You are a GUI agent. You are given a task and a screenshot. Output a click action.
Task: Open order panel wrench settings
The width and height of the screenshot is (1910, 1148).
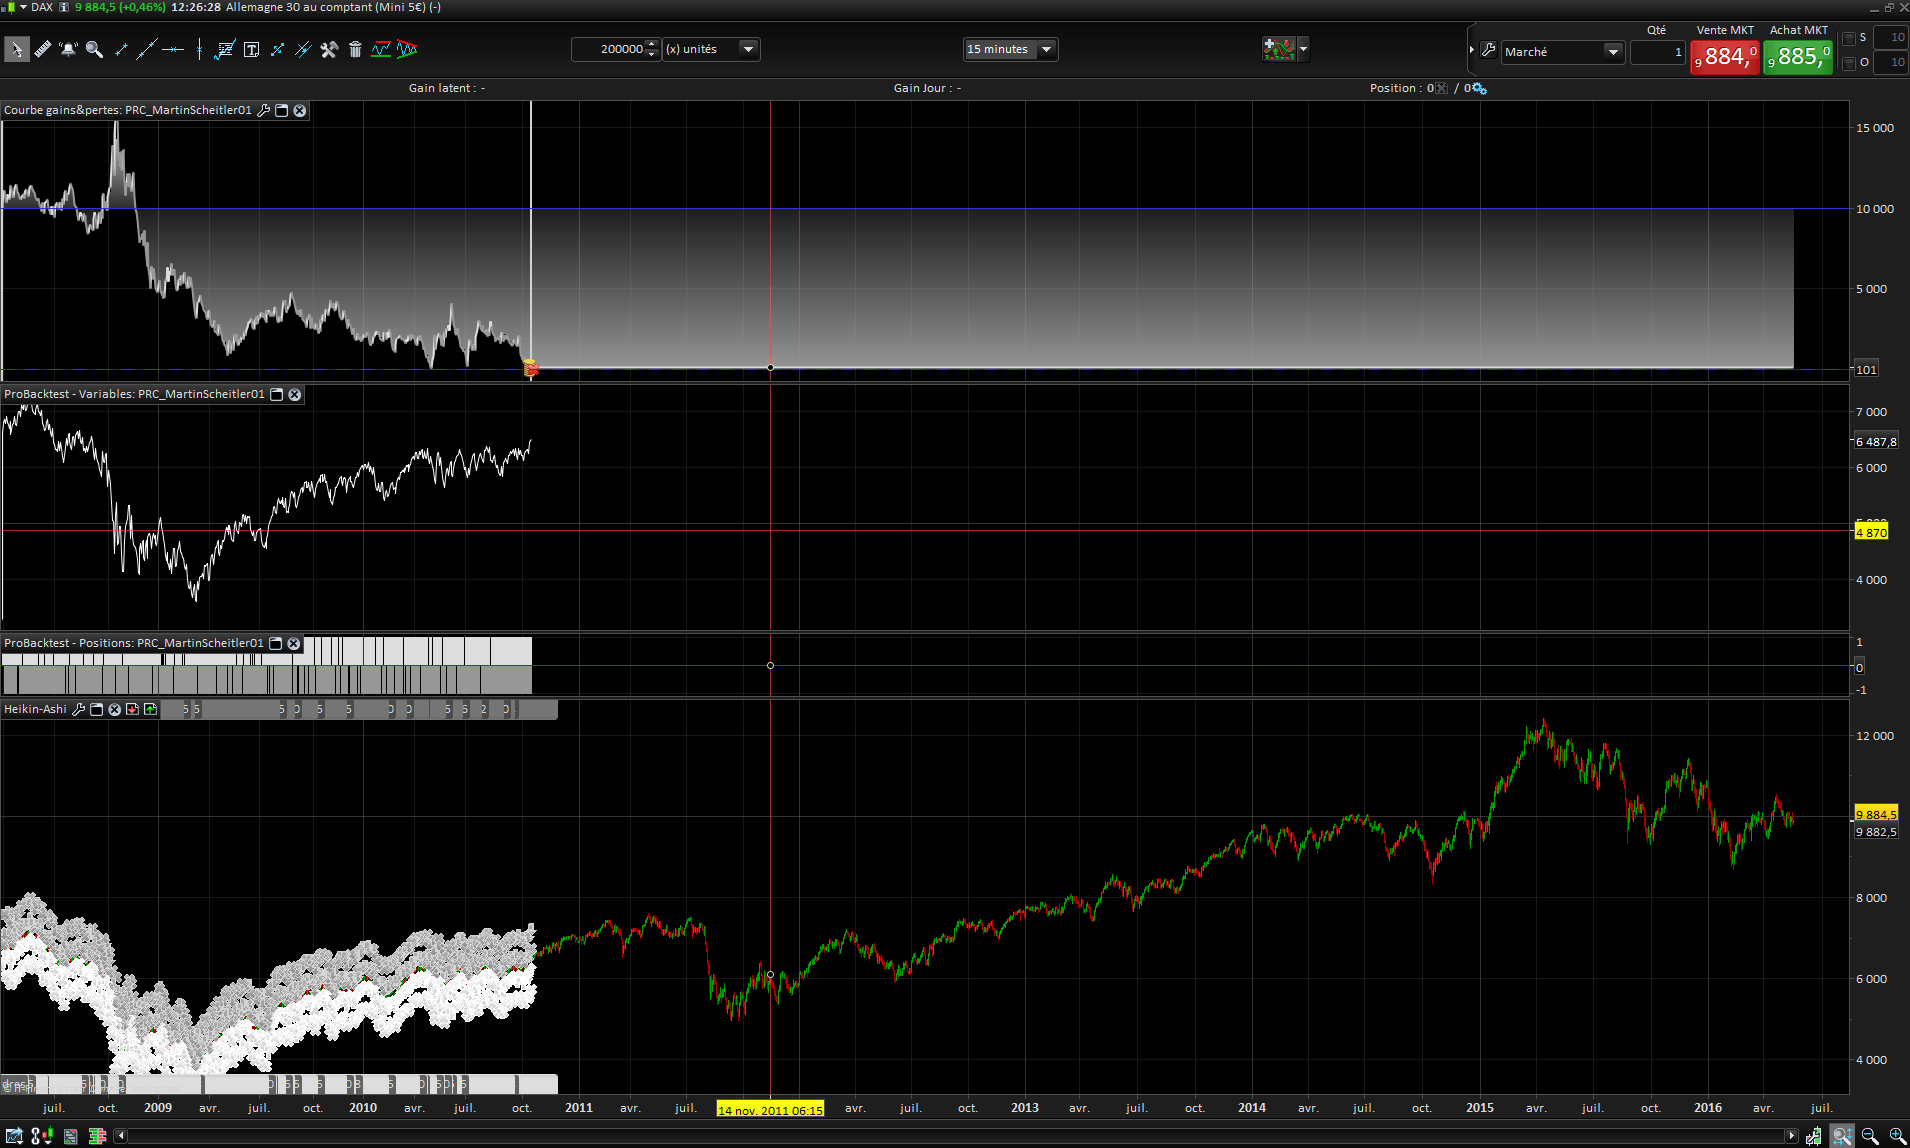pos(1488,50)
